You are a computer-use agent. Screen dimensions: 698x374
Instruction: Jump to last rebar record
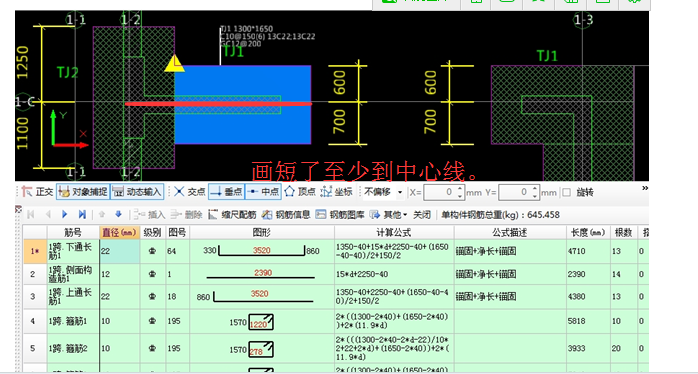(82, 215)
